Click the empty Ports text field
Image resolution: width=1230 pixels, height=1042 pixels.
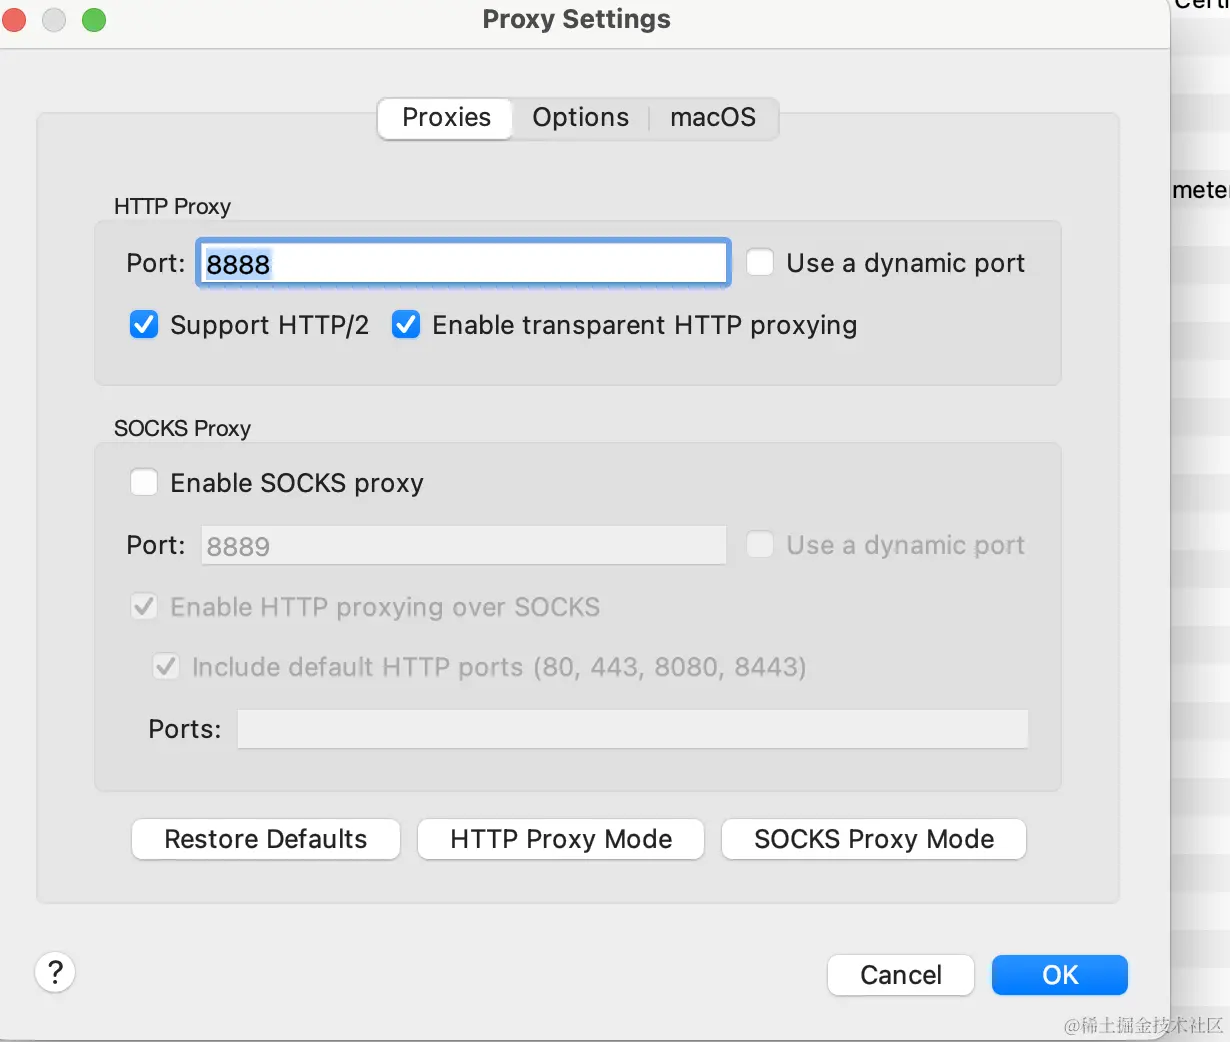632,729
